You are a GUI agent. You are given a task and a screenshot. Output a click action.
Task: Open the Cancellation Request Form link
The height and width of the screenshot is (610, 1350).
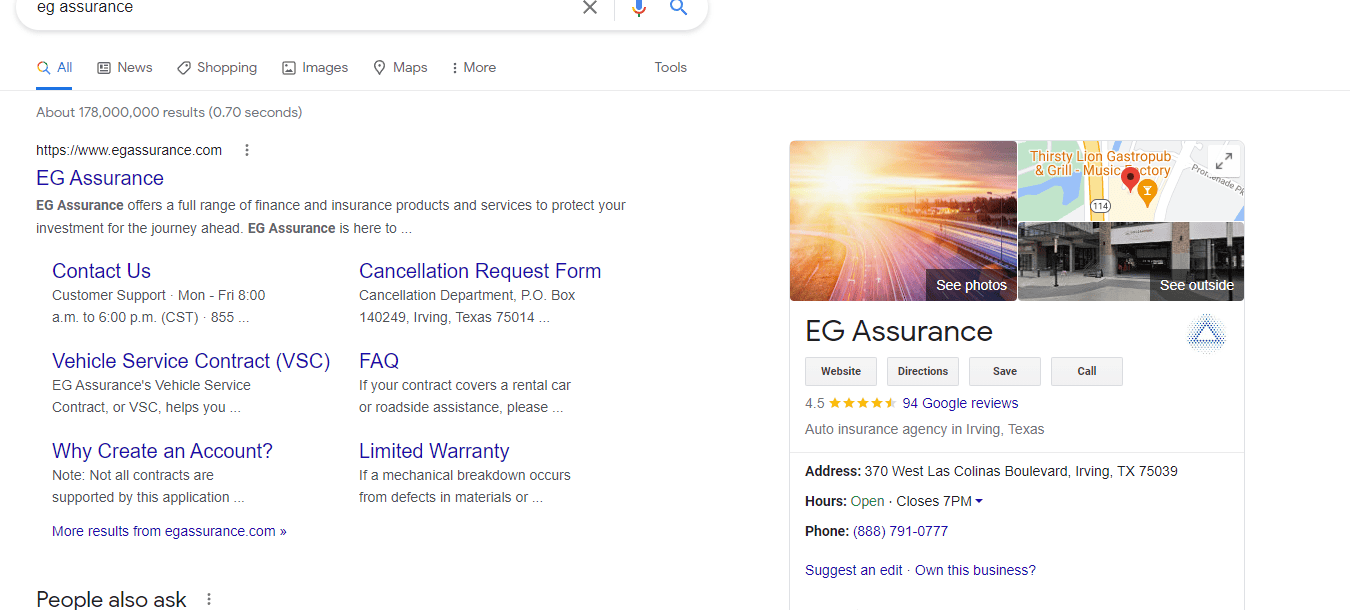coord(480,271)
